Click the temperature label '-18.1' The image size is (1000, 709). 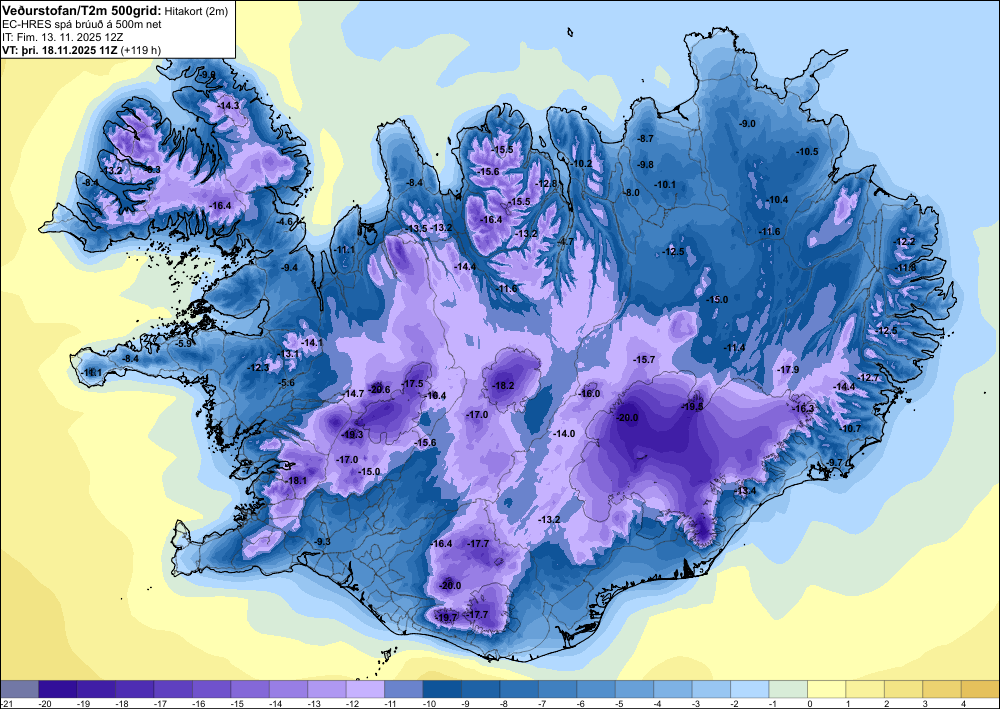coord(296,481)
